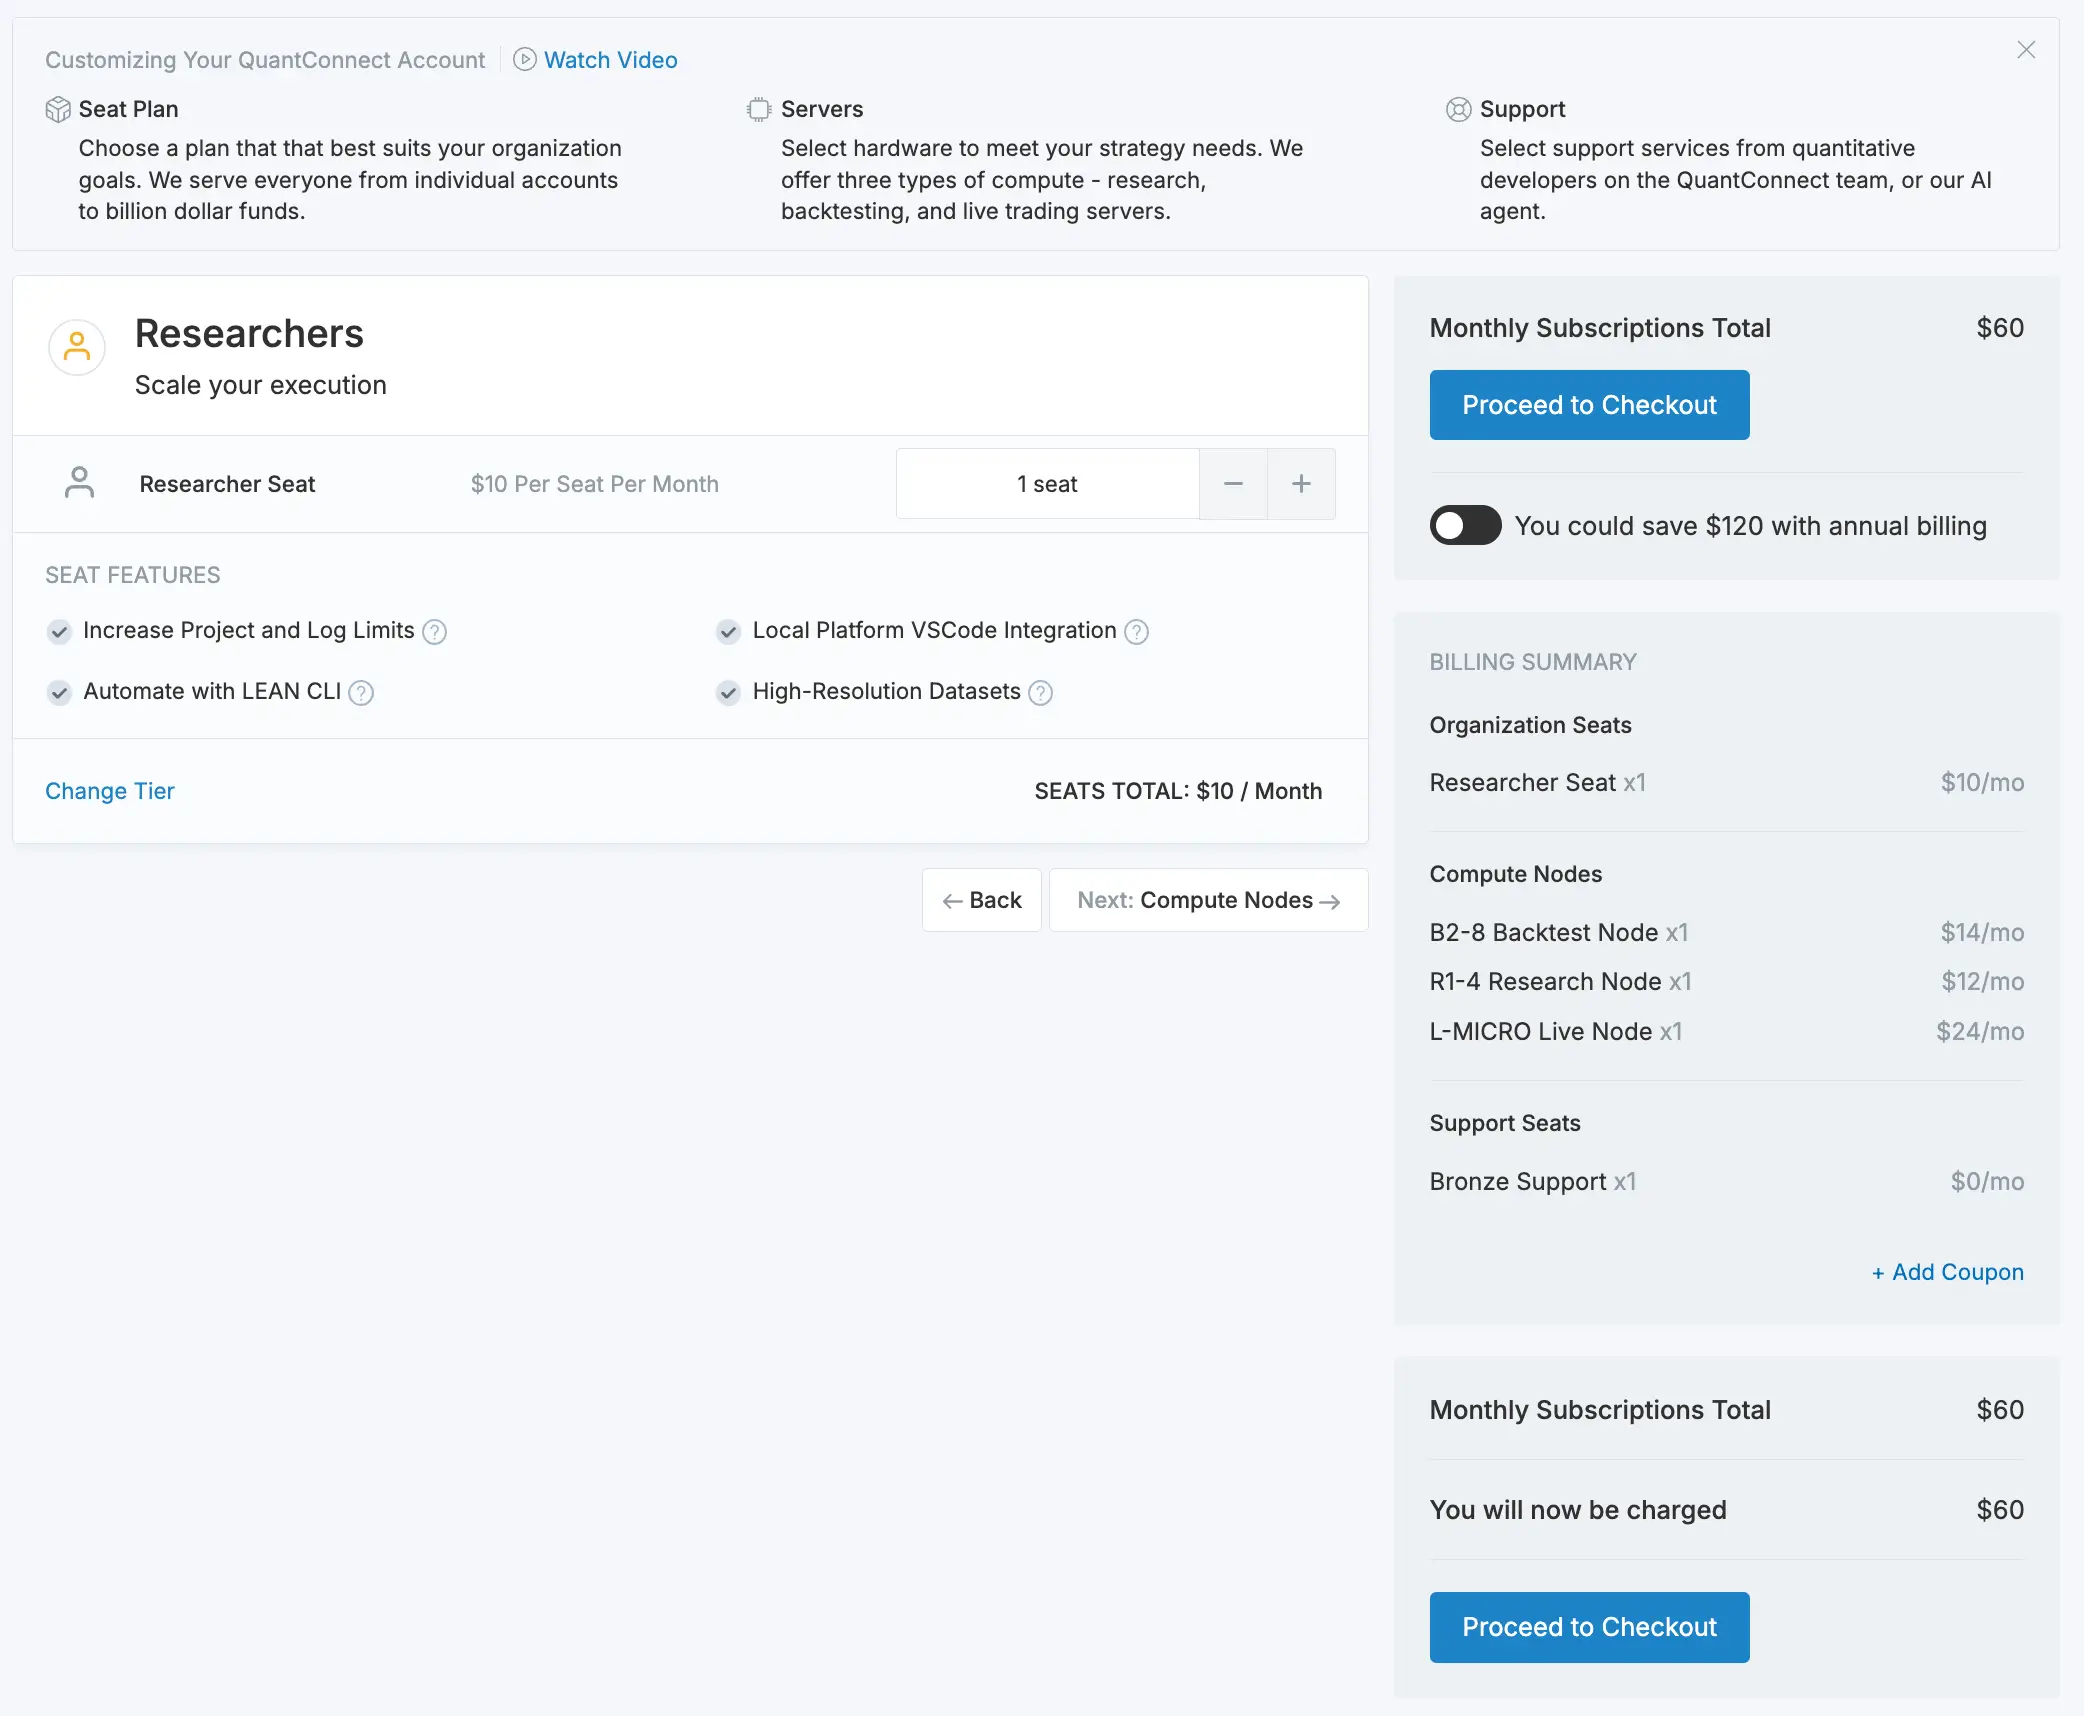Click top Proceed to Checkout button
The height and width of the screenshot is (1716, 2084).
pyautogui.click(x=1589, y=405)
